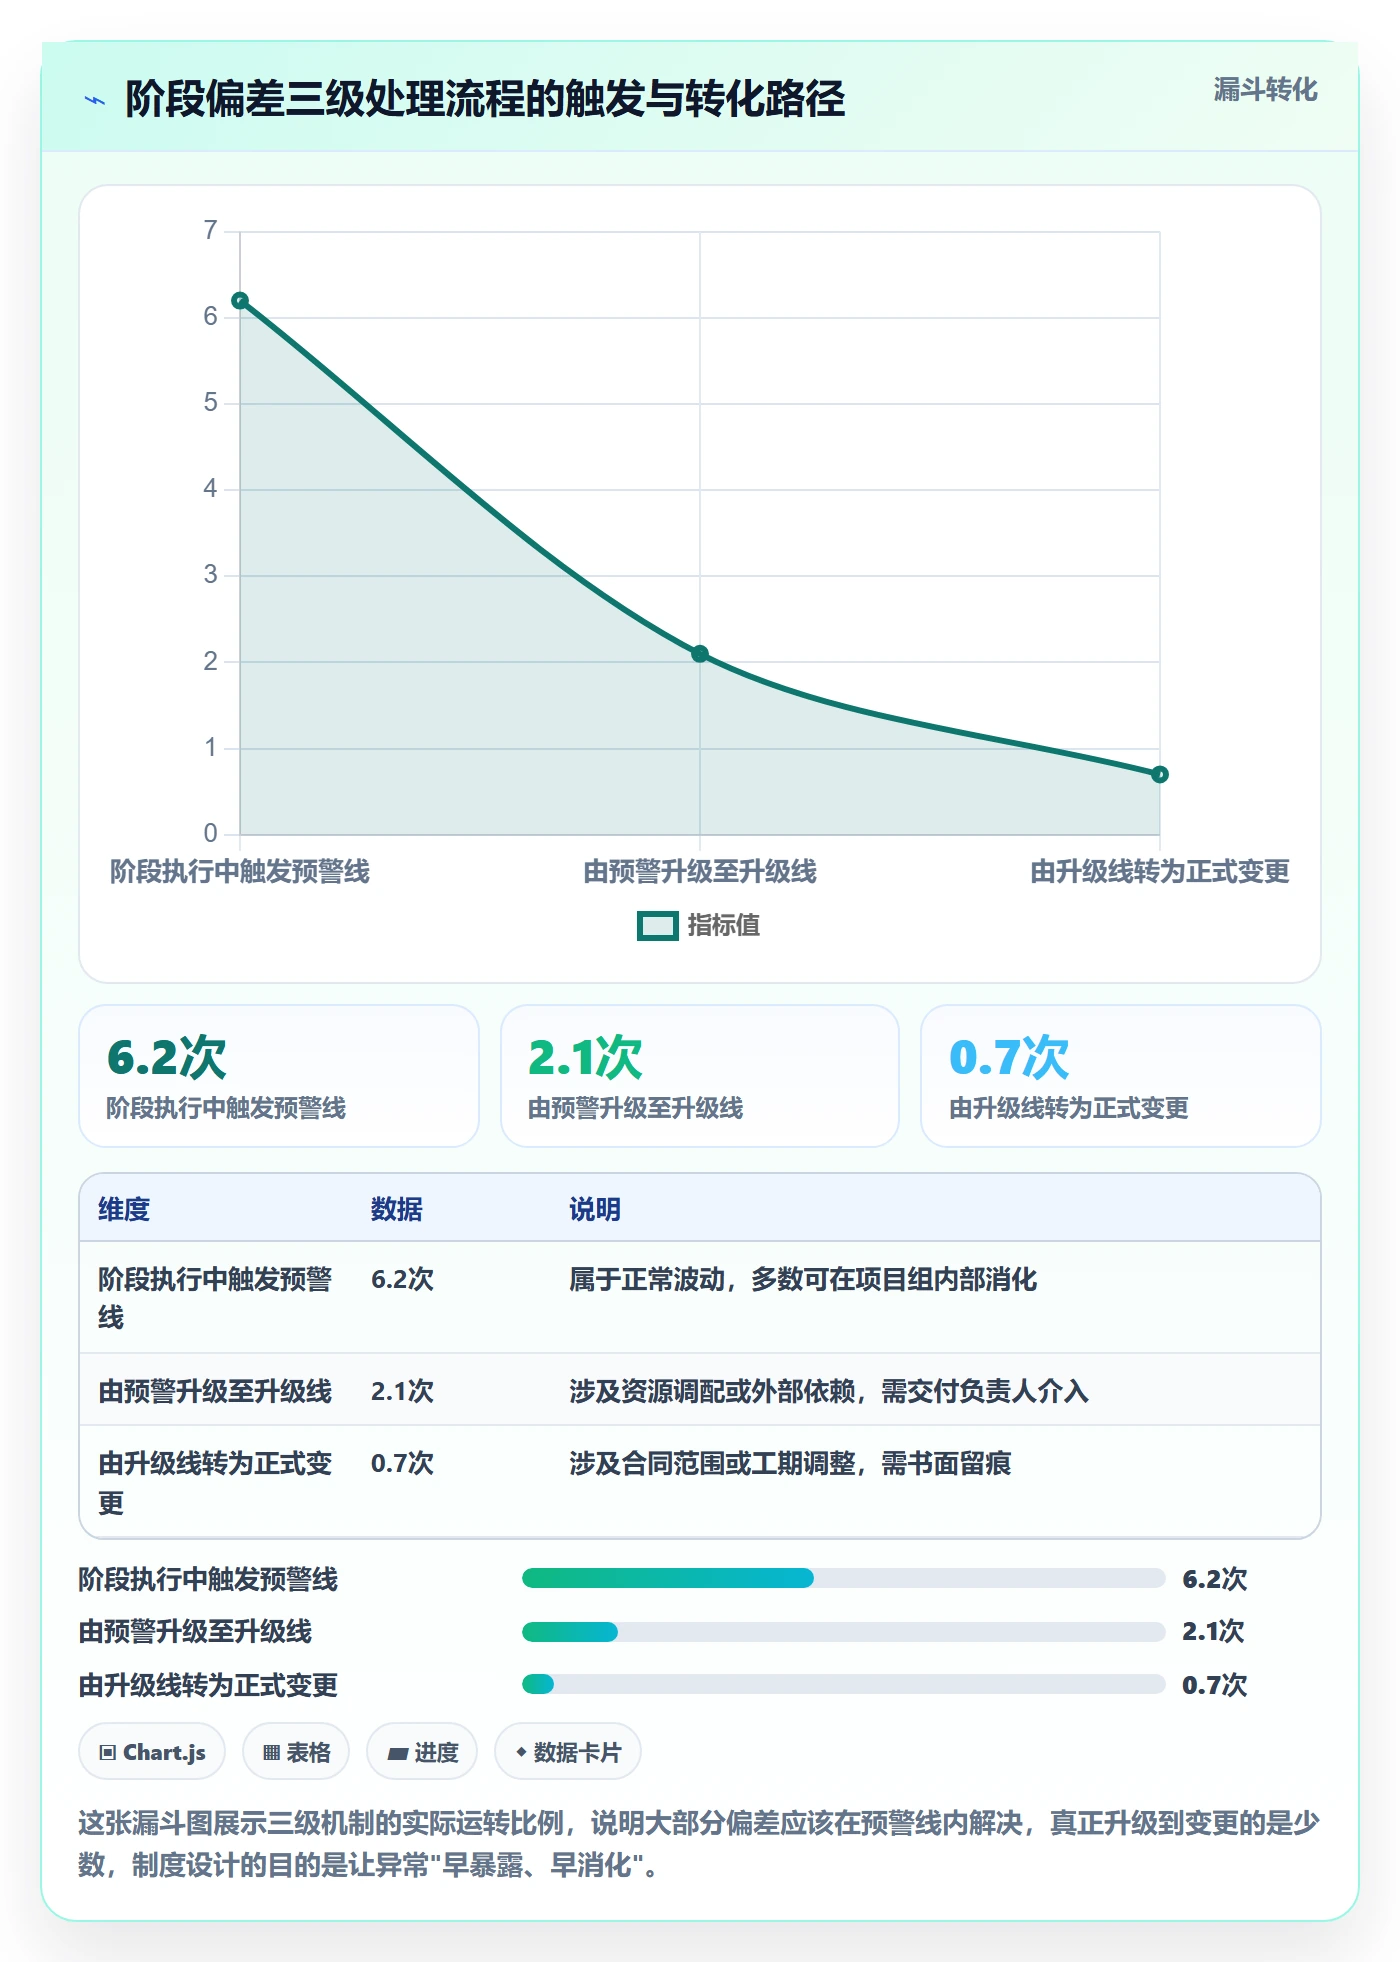Click the 表格 chip
The width and height of the screenshot is (1400, 1962).
tap(296, 1752)
